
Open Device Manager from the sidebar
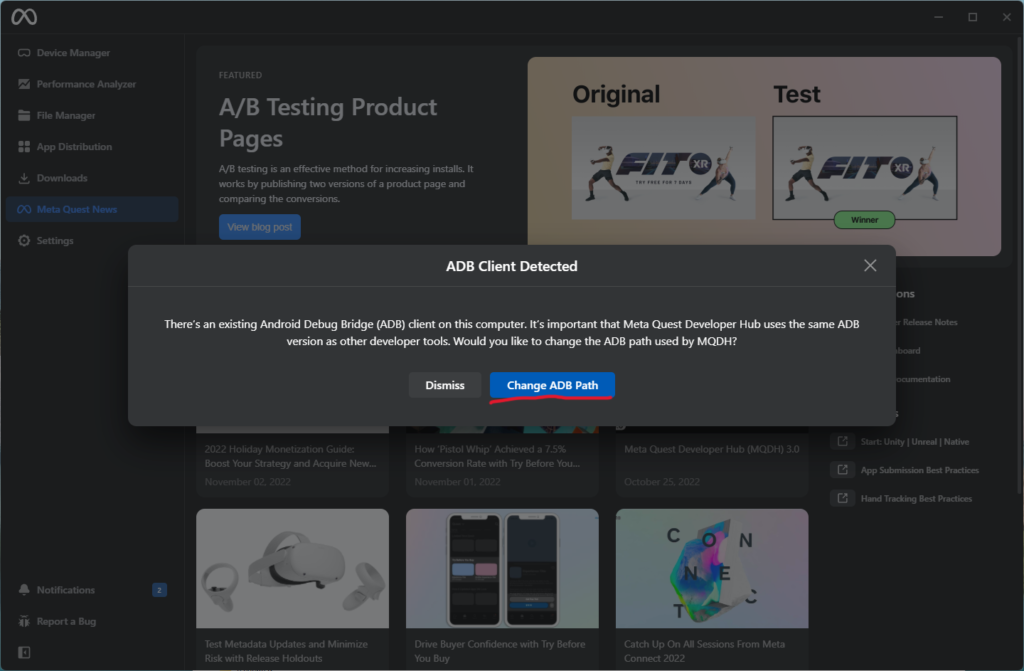click(92, 53)
